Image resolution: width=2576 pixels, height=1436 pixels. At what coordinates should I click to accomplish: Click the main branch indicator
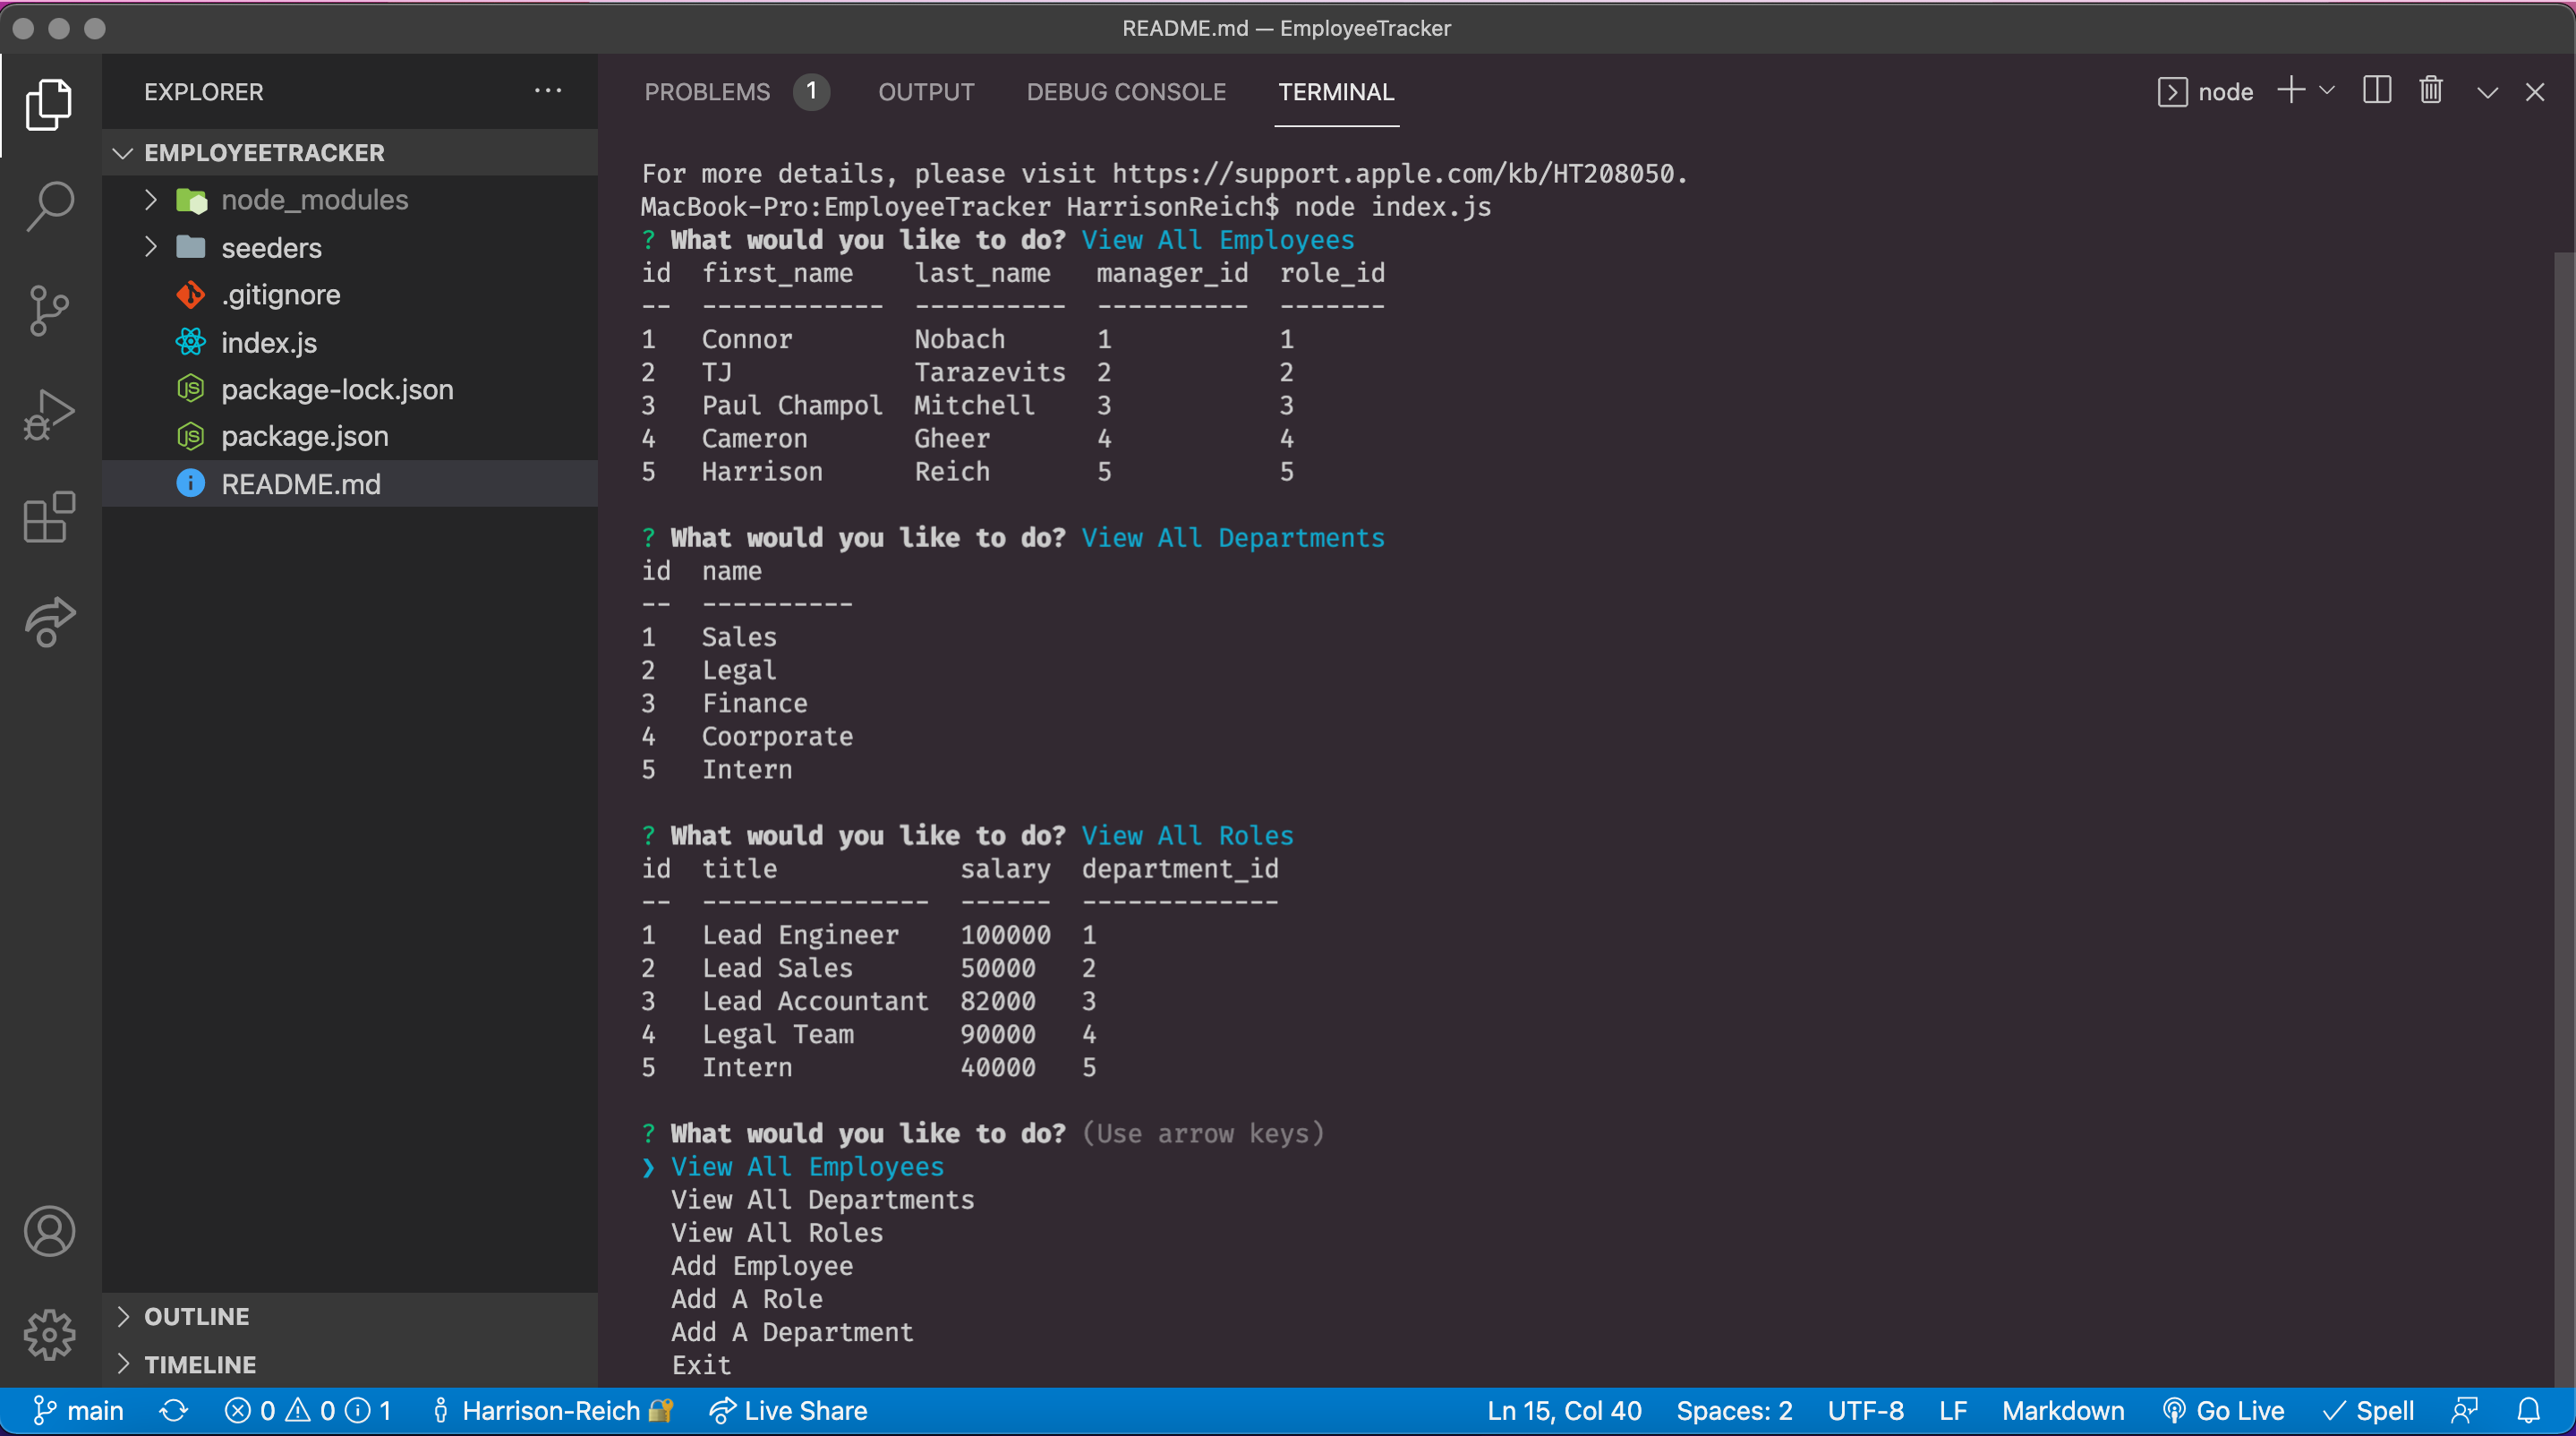(x=79, y=1410)
